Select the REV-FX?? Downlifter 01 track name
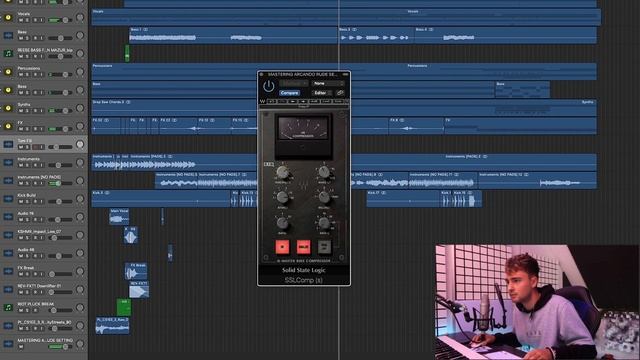Screen dimensions: 640x360 (39, 286)
